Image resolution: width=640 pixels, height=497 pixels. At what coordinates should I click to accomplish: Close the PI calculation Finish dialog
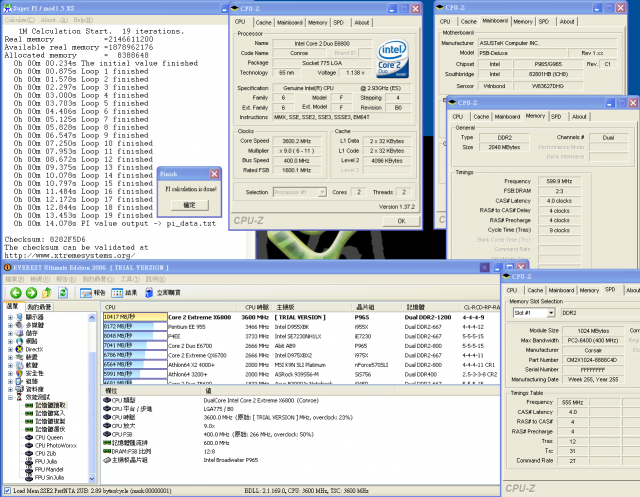[x=214, y=174]
